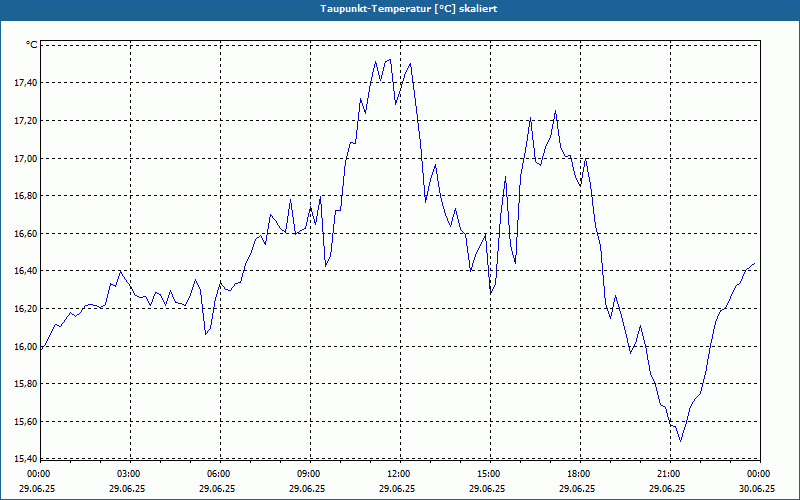Click the lowest trough of the blue curve
Screen dimensions: 800x500
click(x=680, y=441)
